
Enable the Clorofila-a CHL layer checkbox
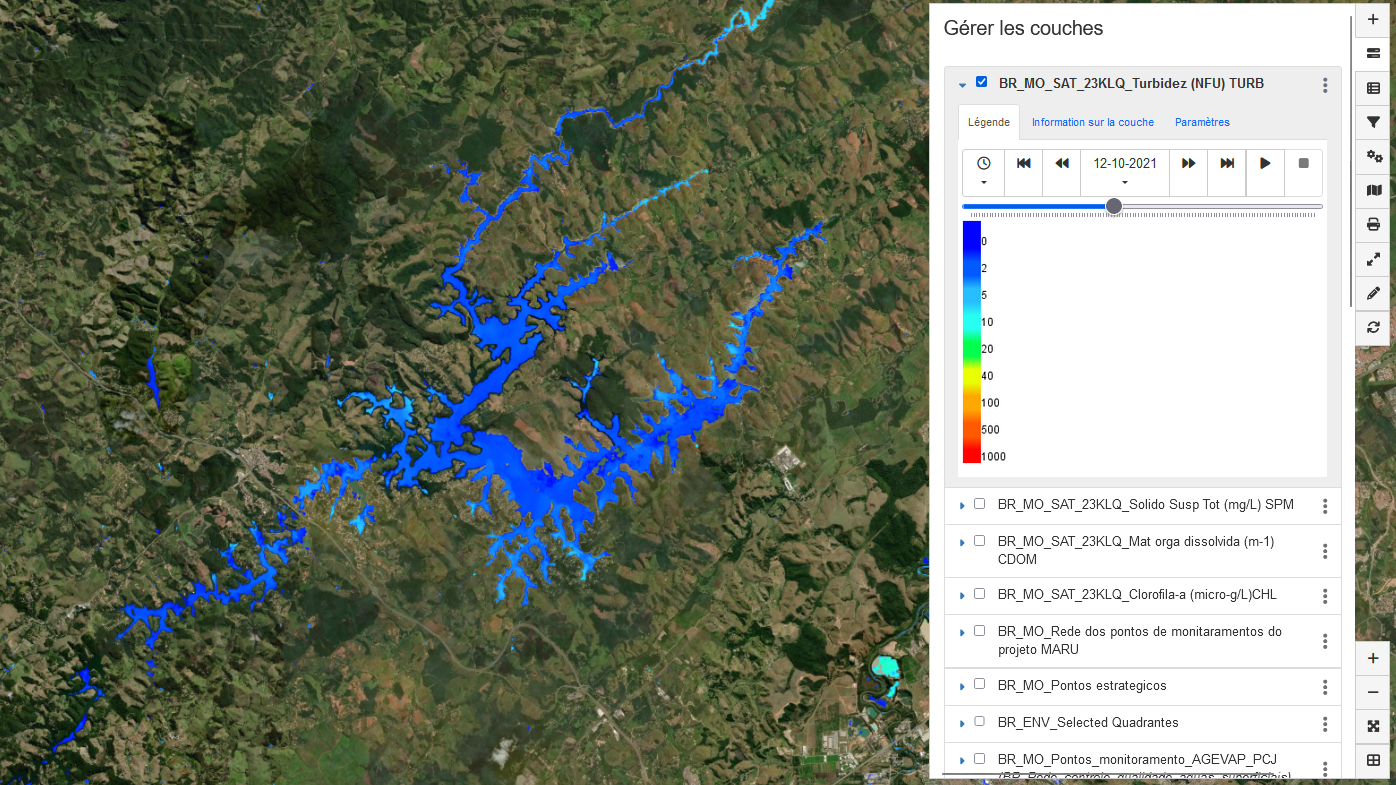point(980,593)
